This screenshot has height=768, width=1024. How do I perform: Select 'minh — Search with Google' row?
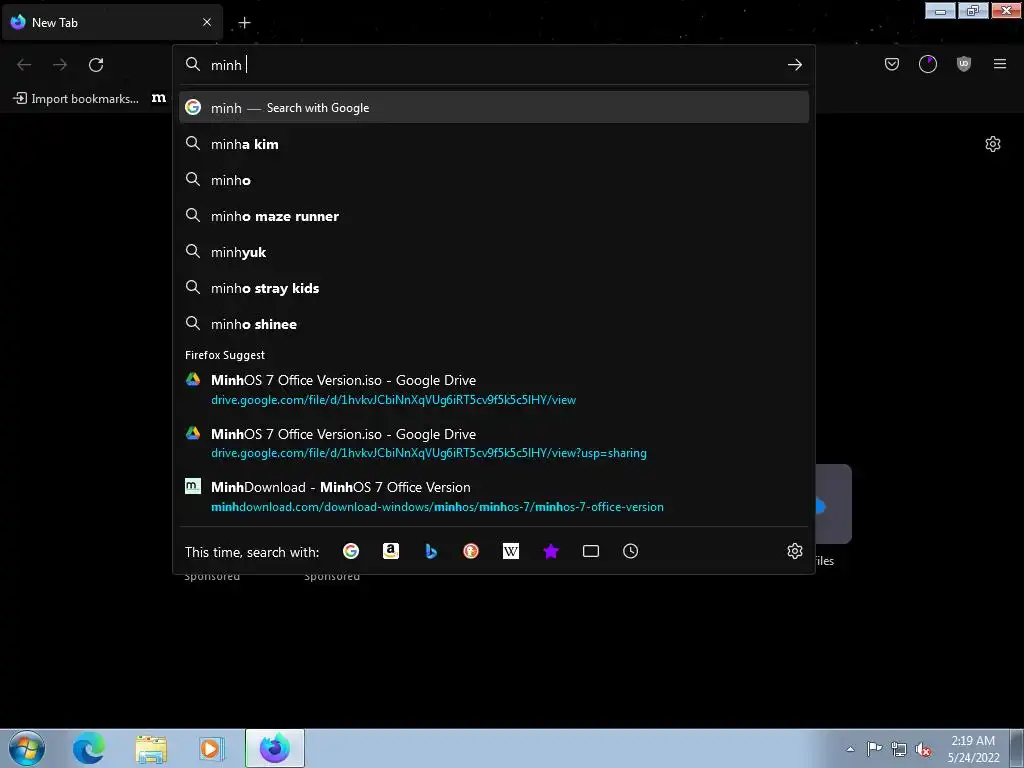point(494,108)
